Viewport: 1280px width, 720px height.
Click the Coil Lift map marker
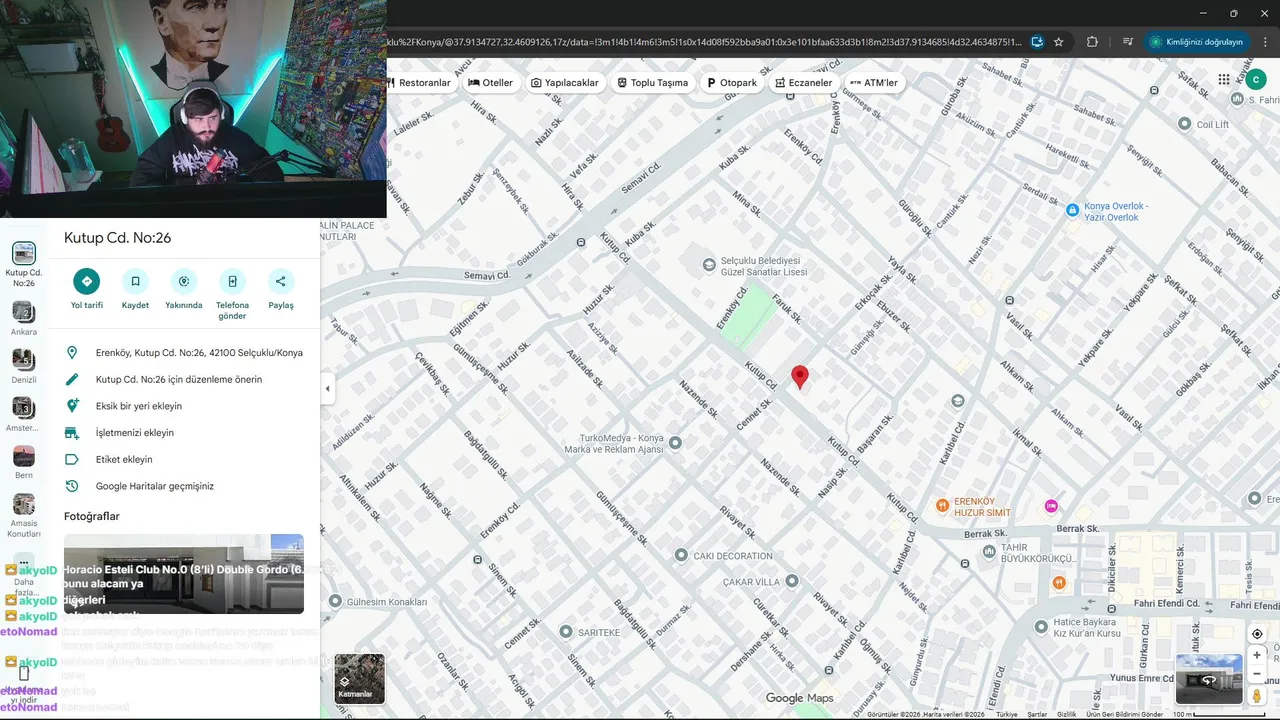[1185, 124]
